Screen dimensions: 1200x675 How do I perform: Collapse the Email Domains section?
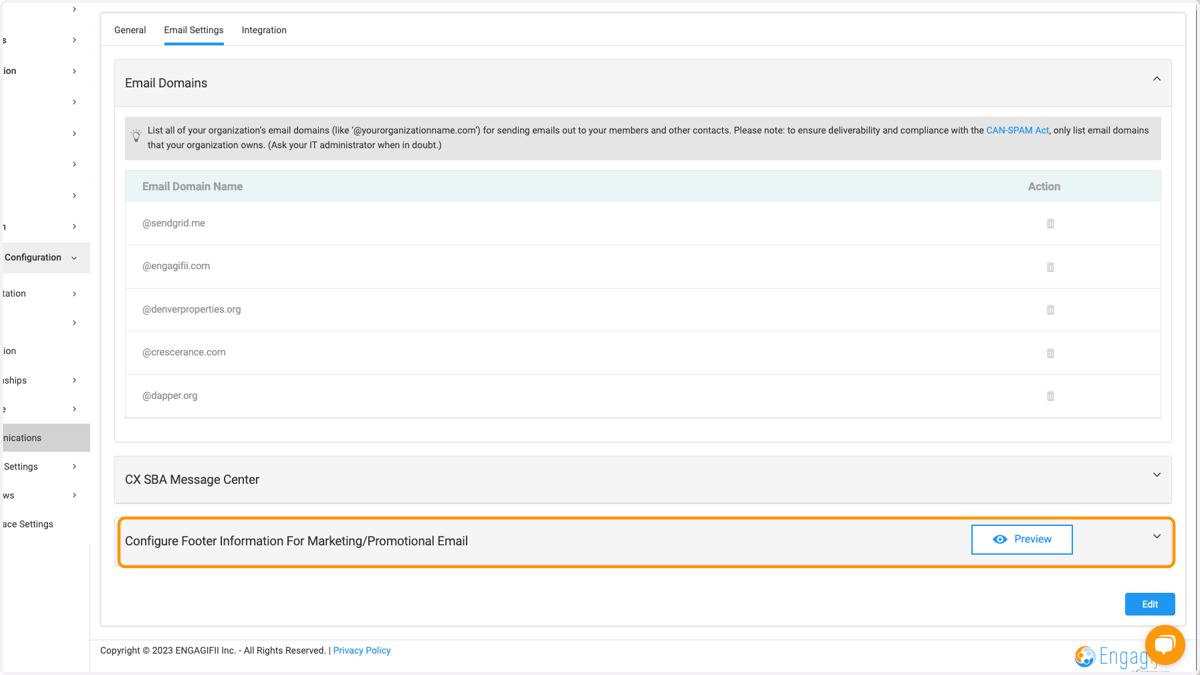pos(1157,79)
